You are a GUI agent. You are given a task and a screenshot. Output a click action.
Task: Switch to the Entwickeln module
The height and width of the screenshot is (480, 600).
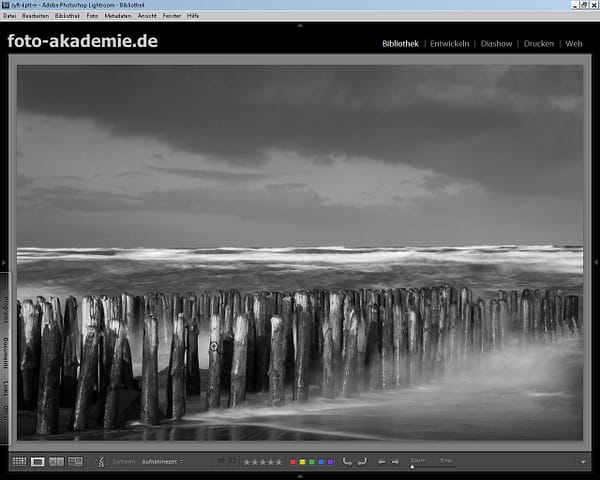click(449, 44)
